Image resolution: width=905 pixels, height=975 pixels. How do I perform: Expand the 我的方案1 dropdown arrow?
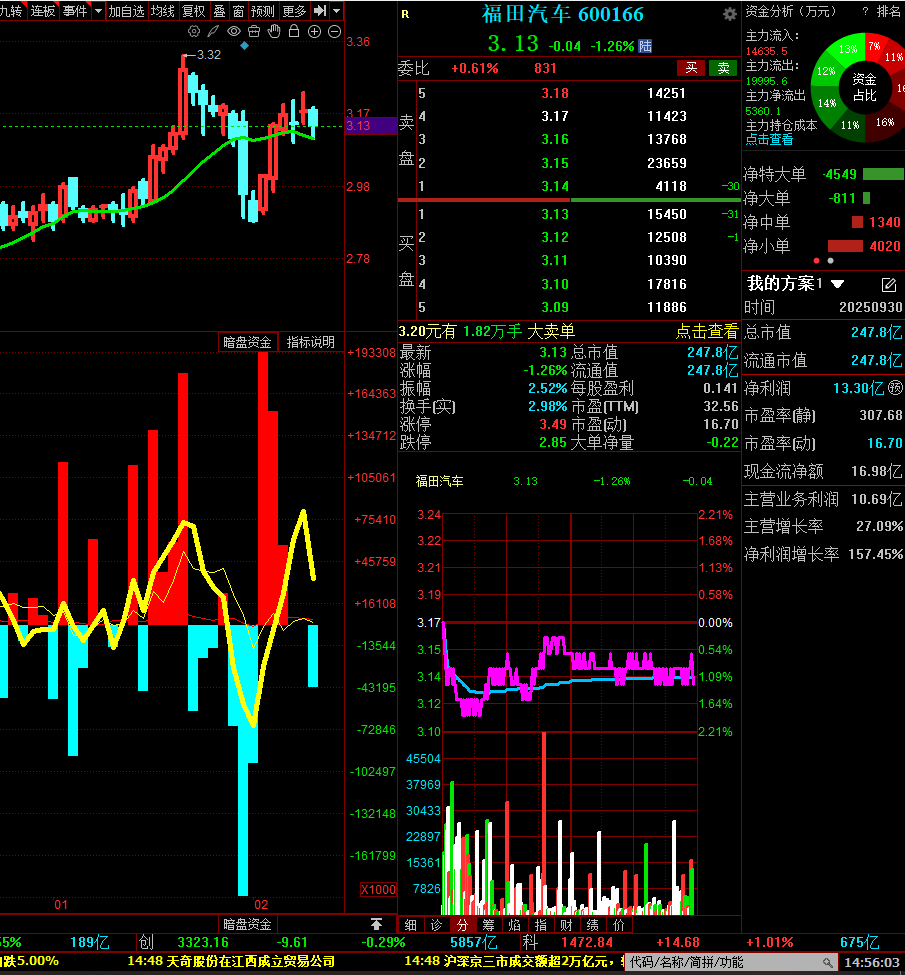[838, 284]
